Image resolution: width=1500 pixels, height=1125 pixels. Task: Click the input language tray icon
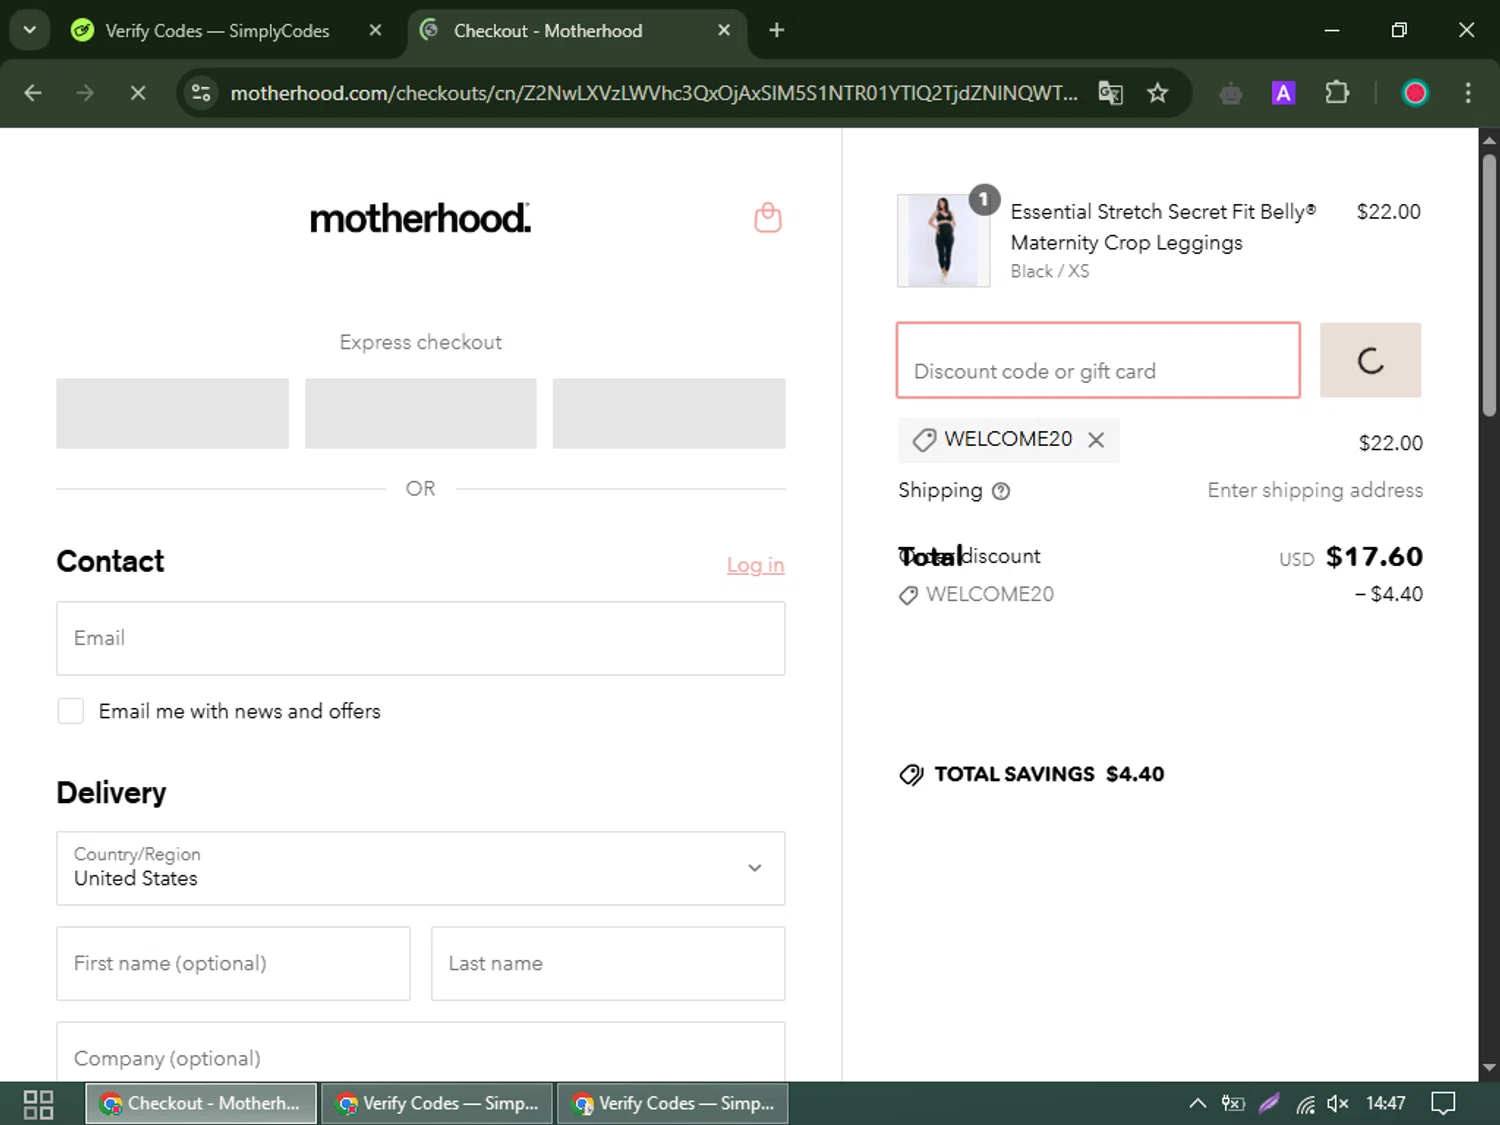1233,1104
